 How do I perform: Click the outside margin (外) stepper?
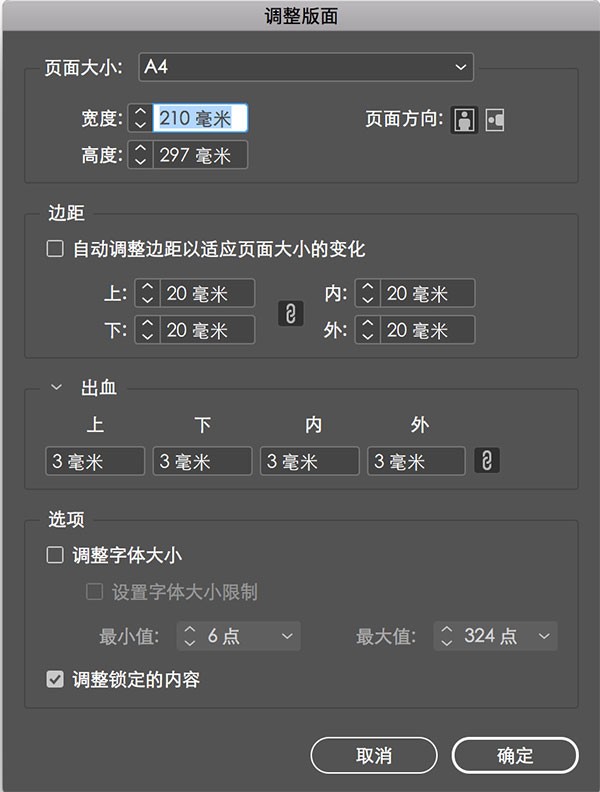pos(367,330)
